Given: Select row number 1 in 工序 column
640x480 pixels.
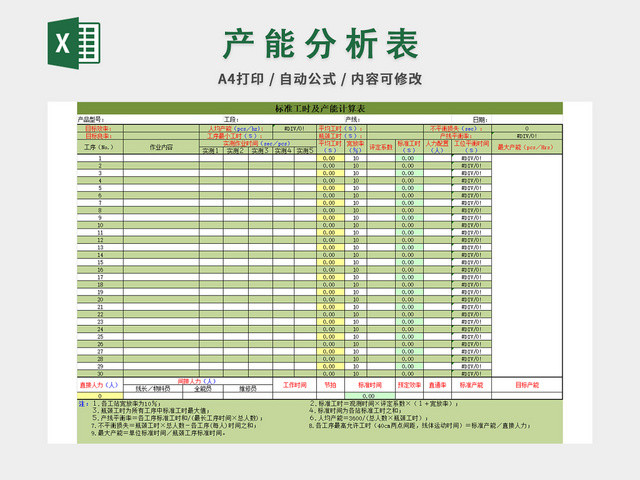Looking at the screenshot, I should 100,158.
